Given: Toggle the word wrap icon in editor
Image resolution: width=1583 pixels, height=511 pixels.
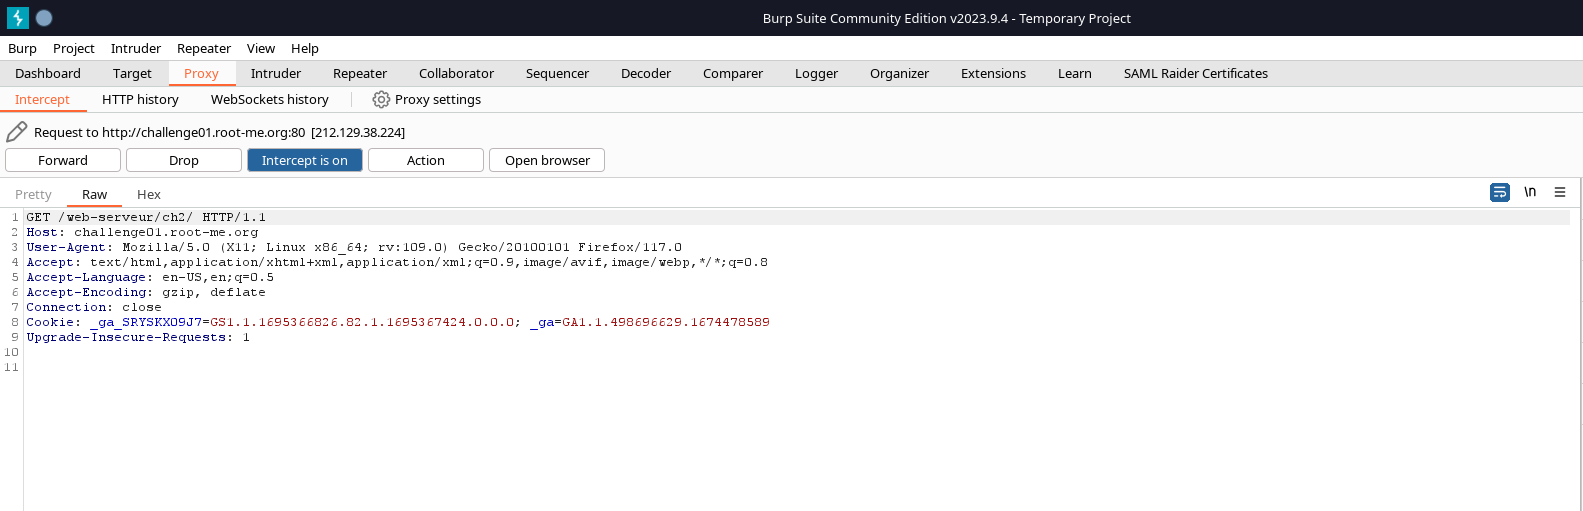Looking at the screenshot, I should 1500,192.
